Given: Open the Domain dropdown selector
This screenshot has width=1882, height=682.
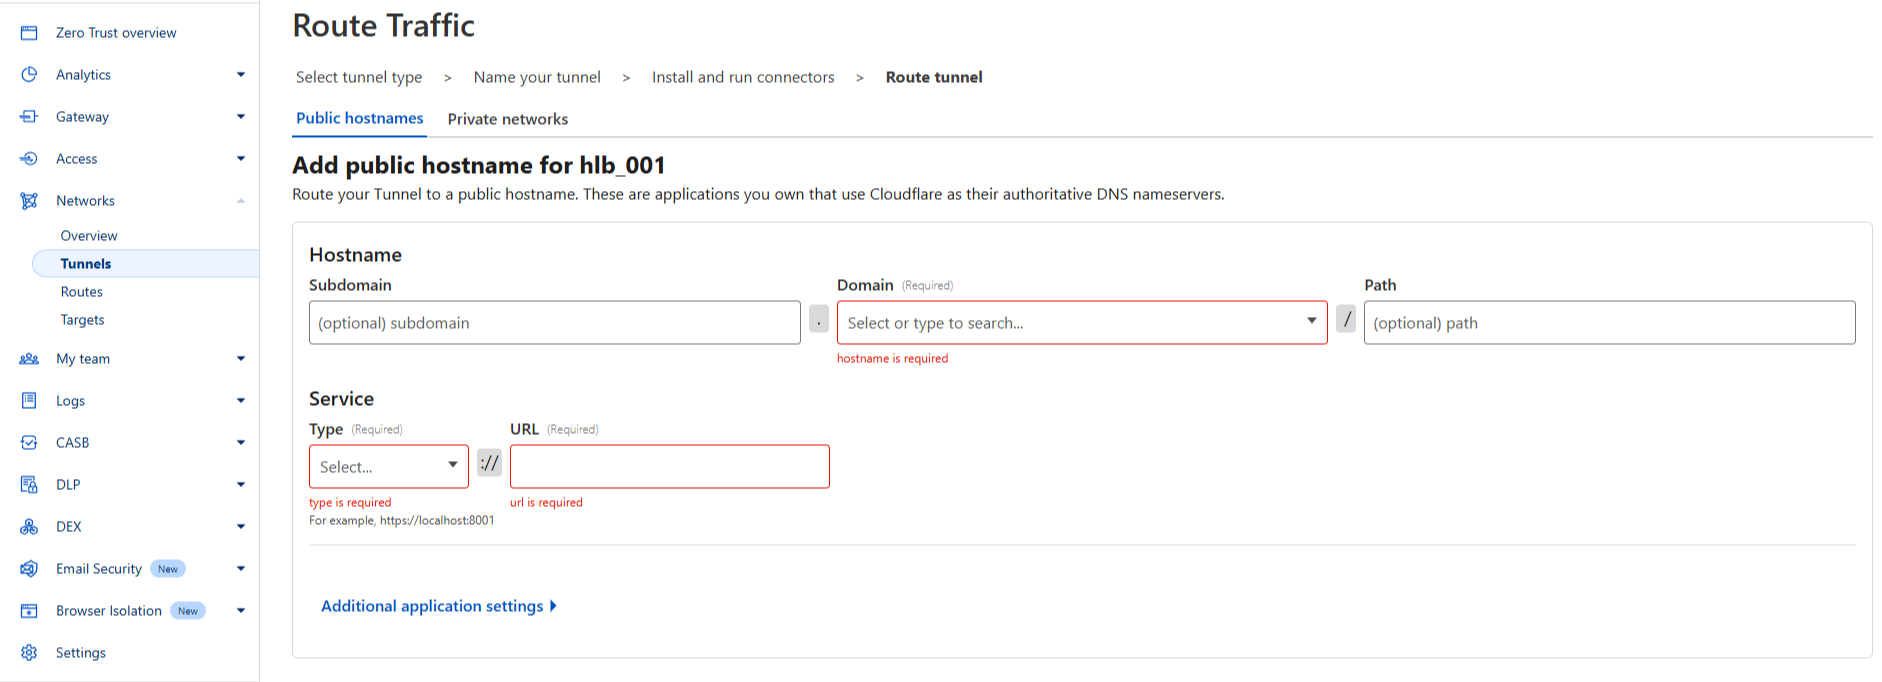Looking at the screenshot, I should pyautogui.click(x=1081, y=323).
